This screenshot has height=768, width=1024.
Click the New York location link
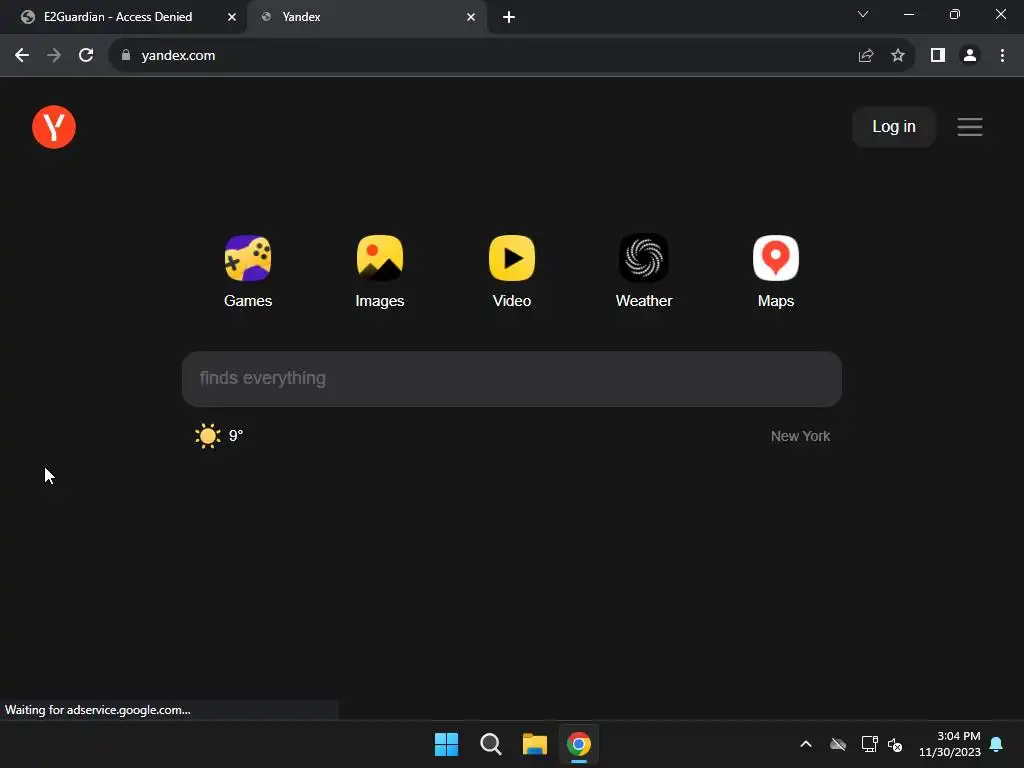coord(800,436)
